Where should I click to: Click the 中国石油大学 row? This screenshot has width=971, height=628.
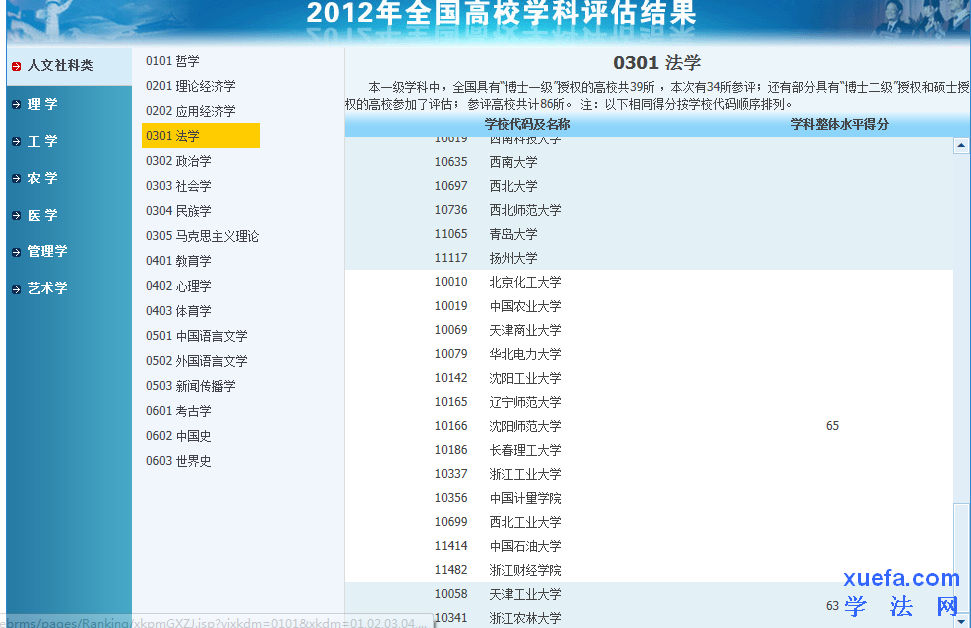pyautogui.click(x=648, y=546)
